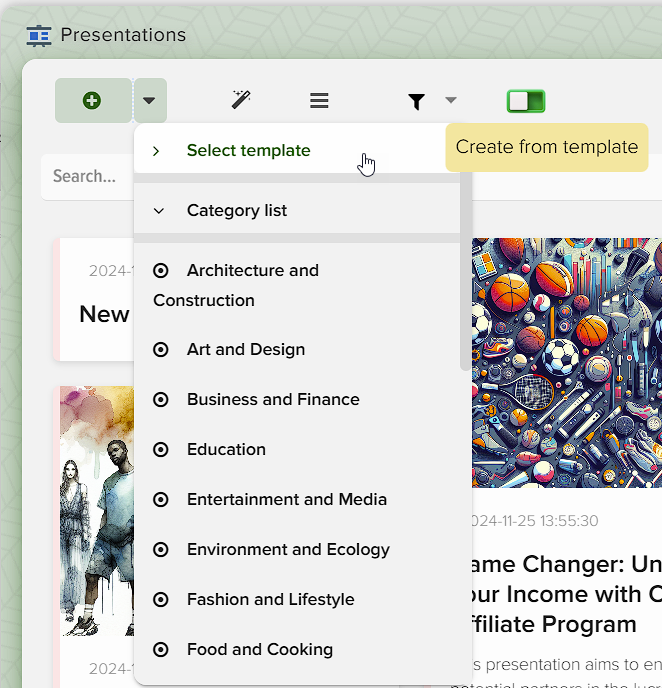Click the Category list header text
The image size is (662, 688).
coord(237,211)
